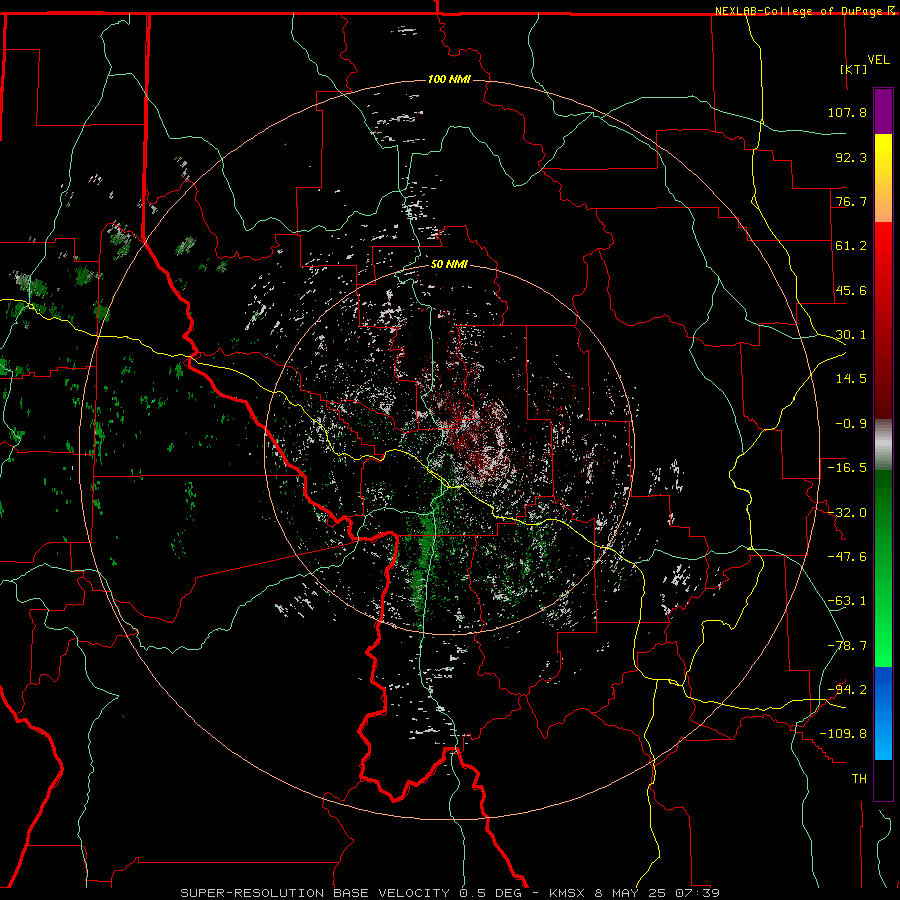Click the -32.0 velocity scale value
The height and width of the screenshot is (900, 900).
click(847, 513)
